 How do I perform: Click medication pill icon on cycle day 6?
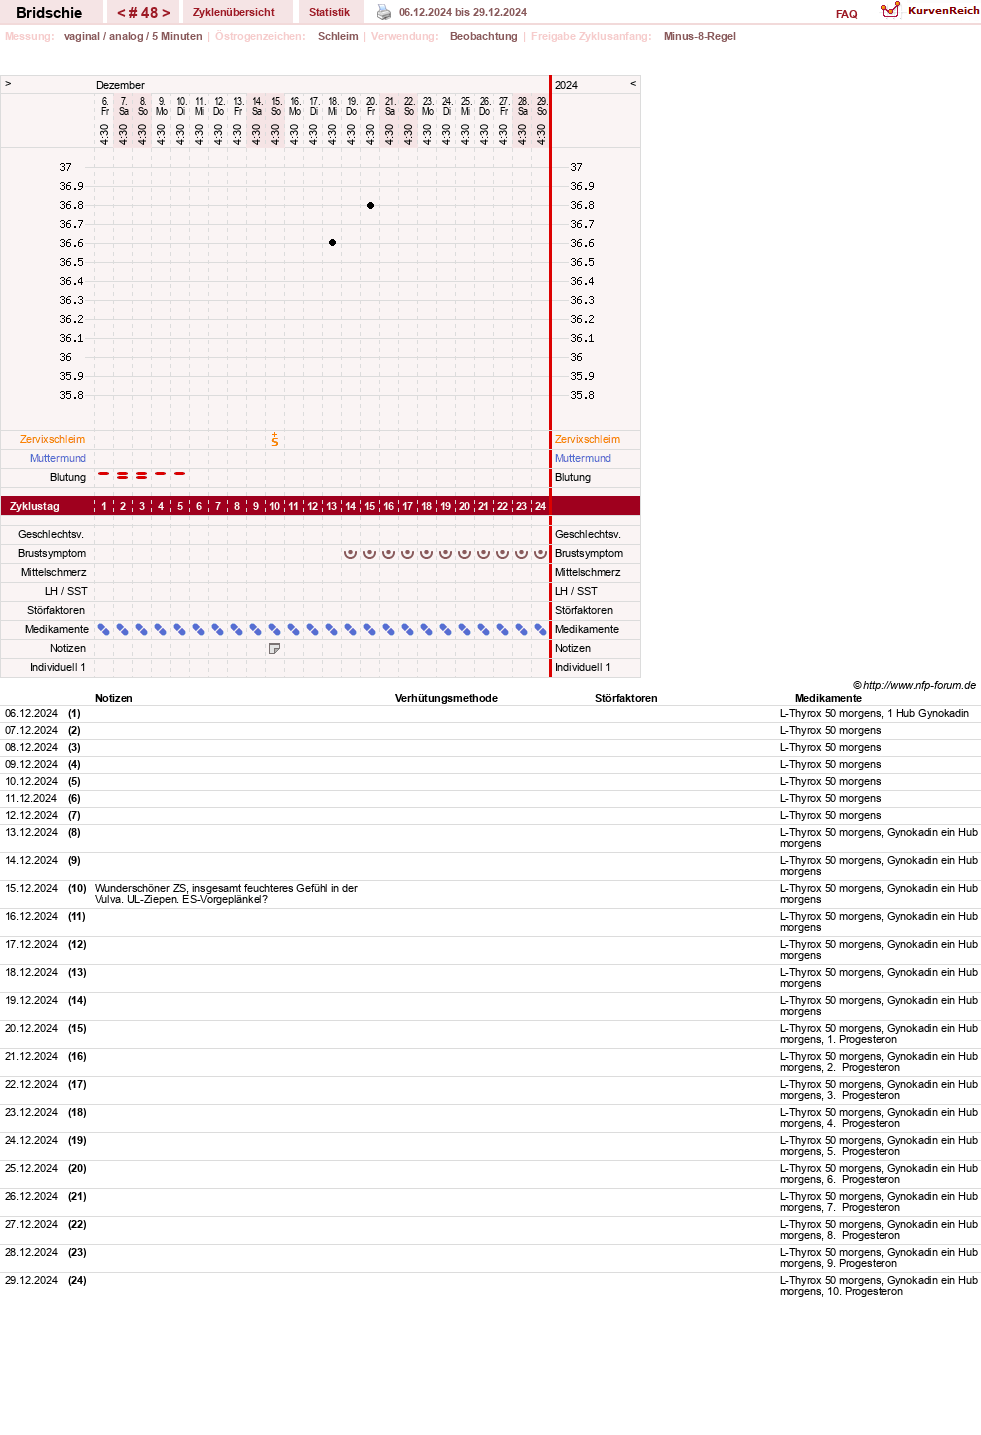[199, 629]
